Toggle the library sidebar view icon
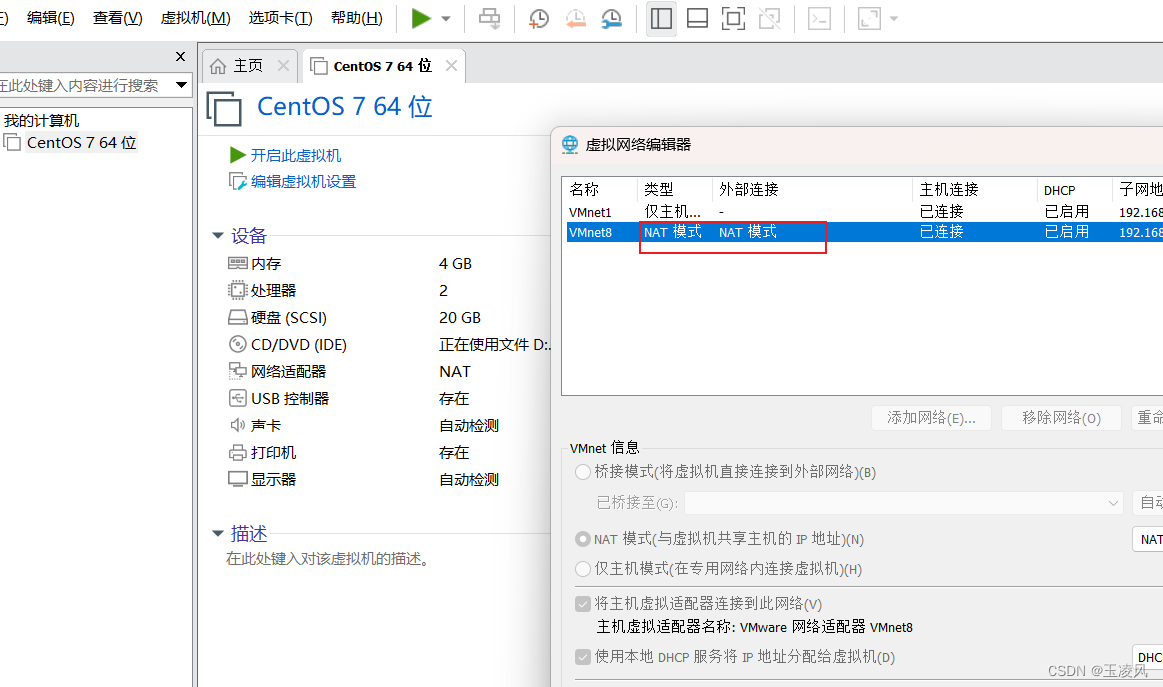This screenshot has width=1163, height=687. point(661,19)
